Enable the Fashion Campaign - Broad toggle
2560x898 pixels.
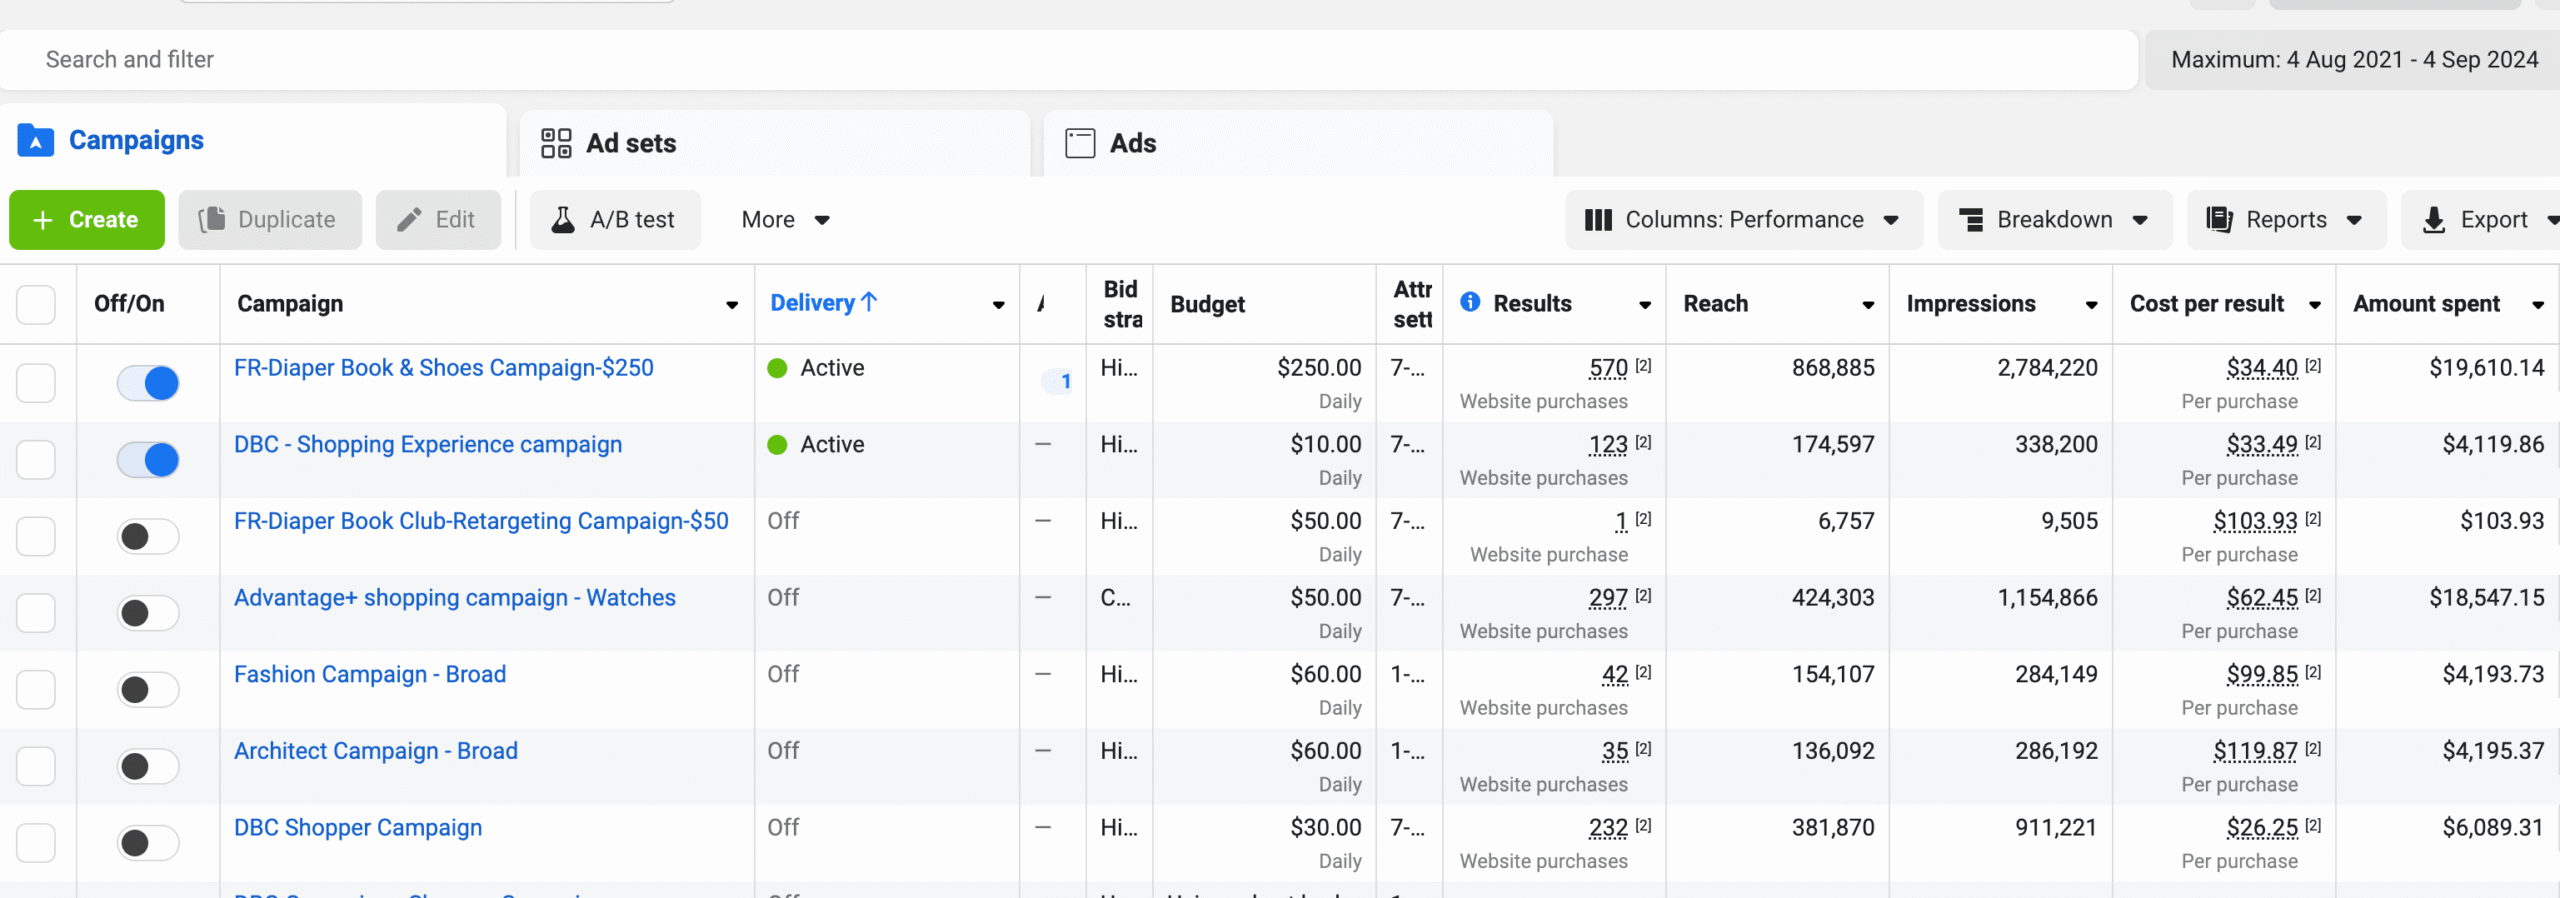148,690
